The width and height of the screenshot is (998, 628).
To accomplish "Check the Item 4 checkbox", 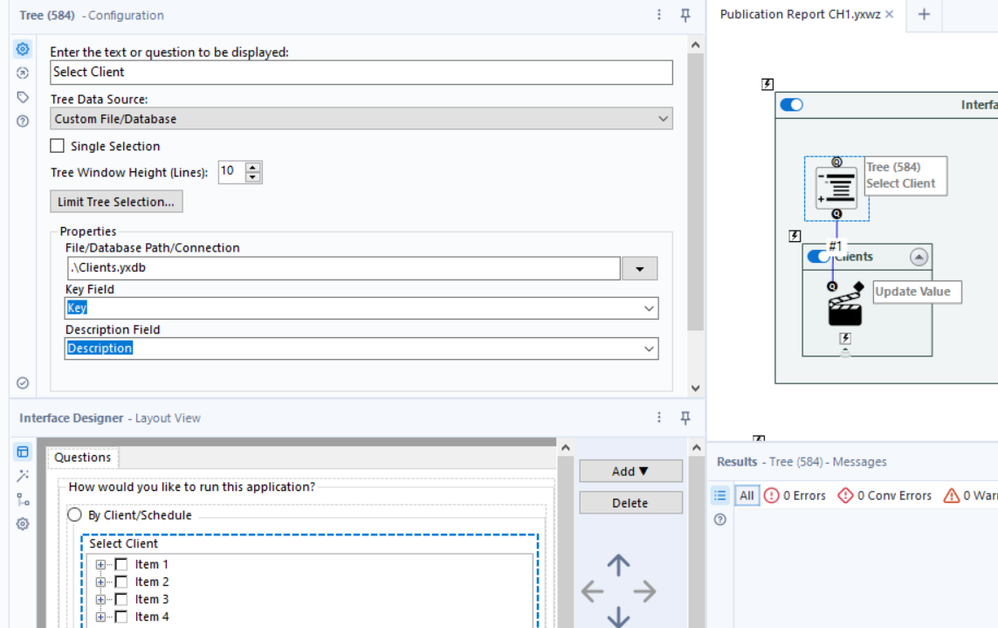I will (121, 617).
